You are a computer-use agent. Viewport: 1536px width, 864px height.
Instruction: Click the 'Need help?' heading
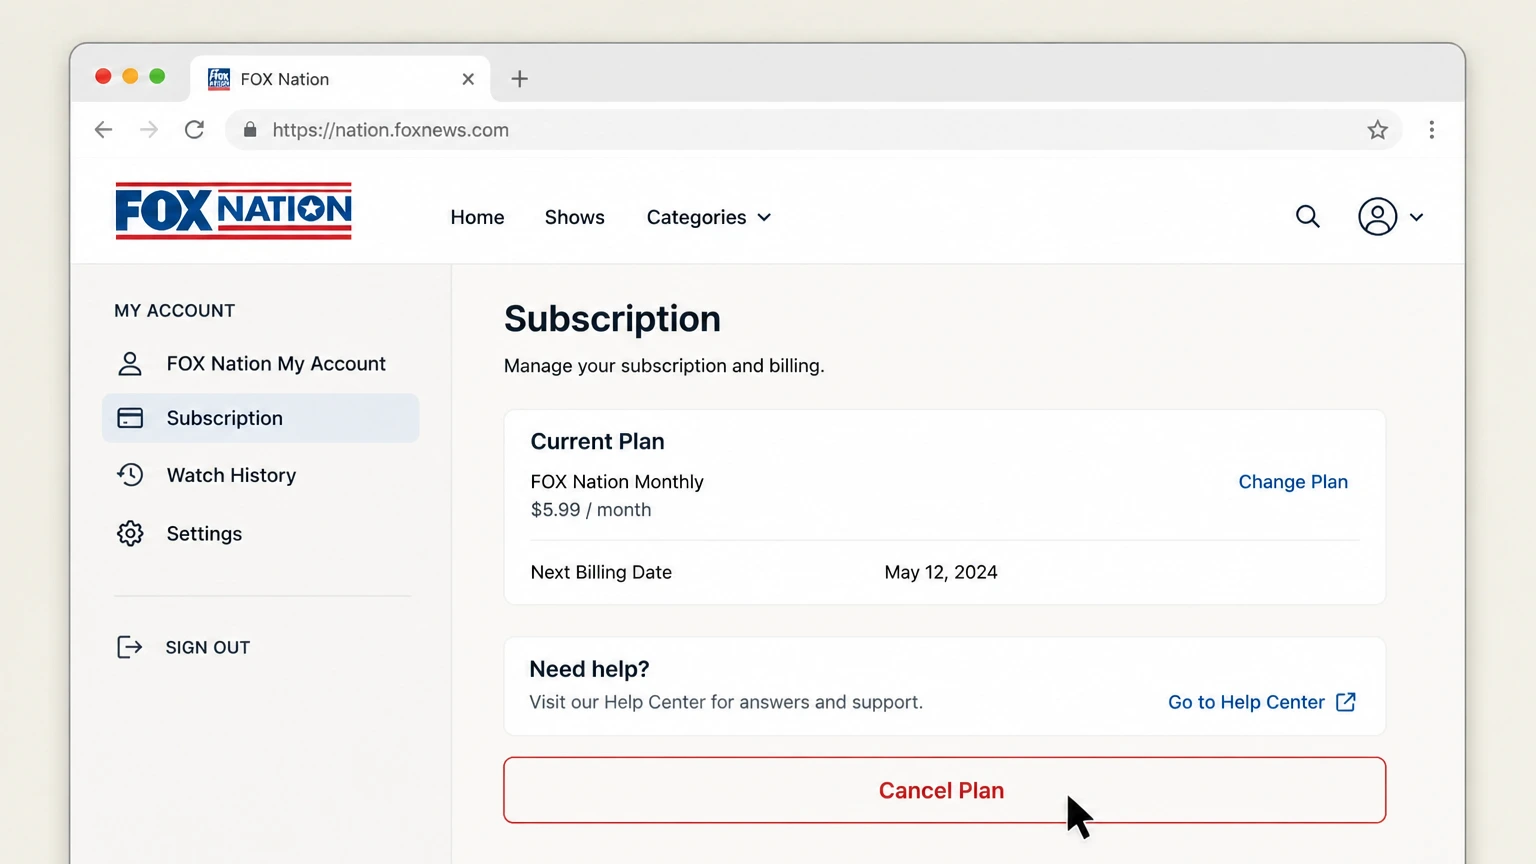click(x=589, y=669)
